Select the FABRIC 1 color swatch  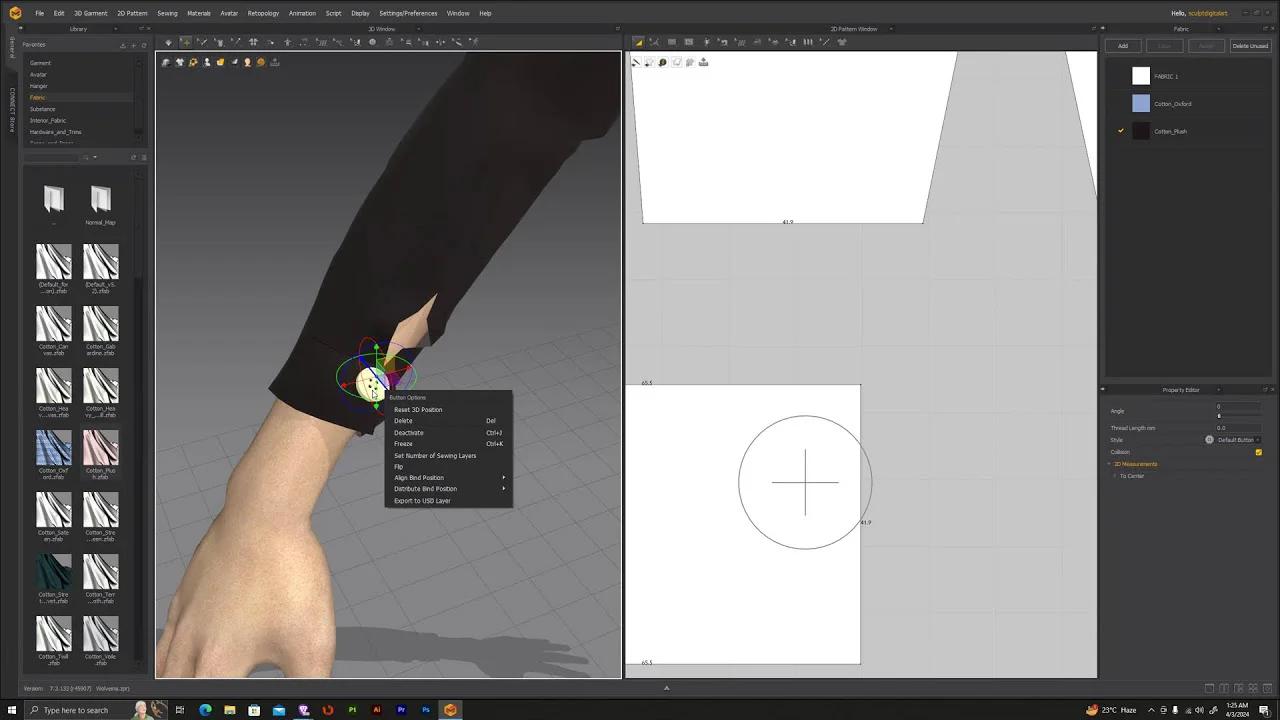(x=1141, y=76)
